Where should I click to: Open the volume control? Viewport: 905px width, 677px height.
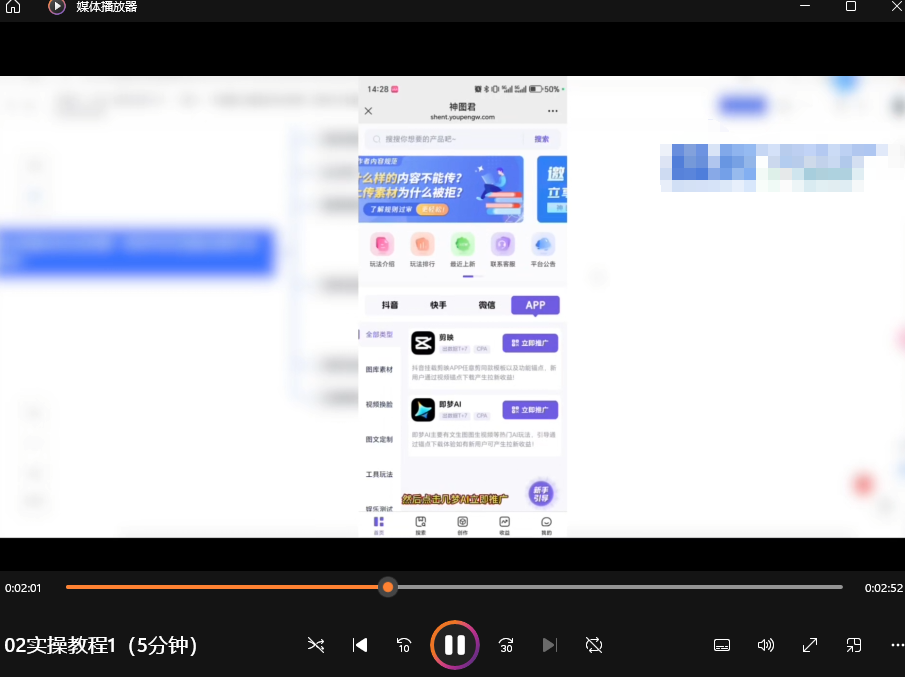click(x=766, y=645)
